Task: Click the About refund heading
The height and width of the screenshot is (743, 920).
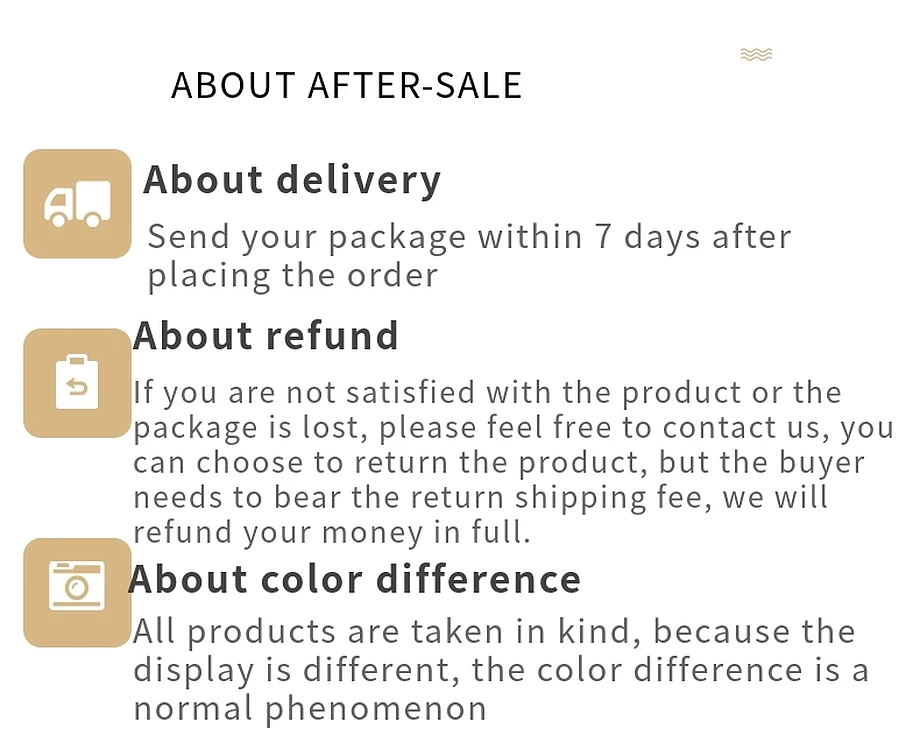Action: coord(266,336)
